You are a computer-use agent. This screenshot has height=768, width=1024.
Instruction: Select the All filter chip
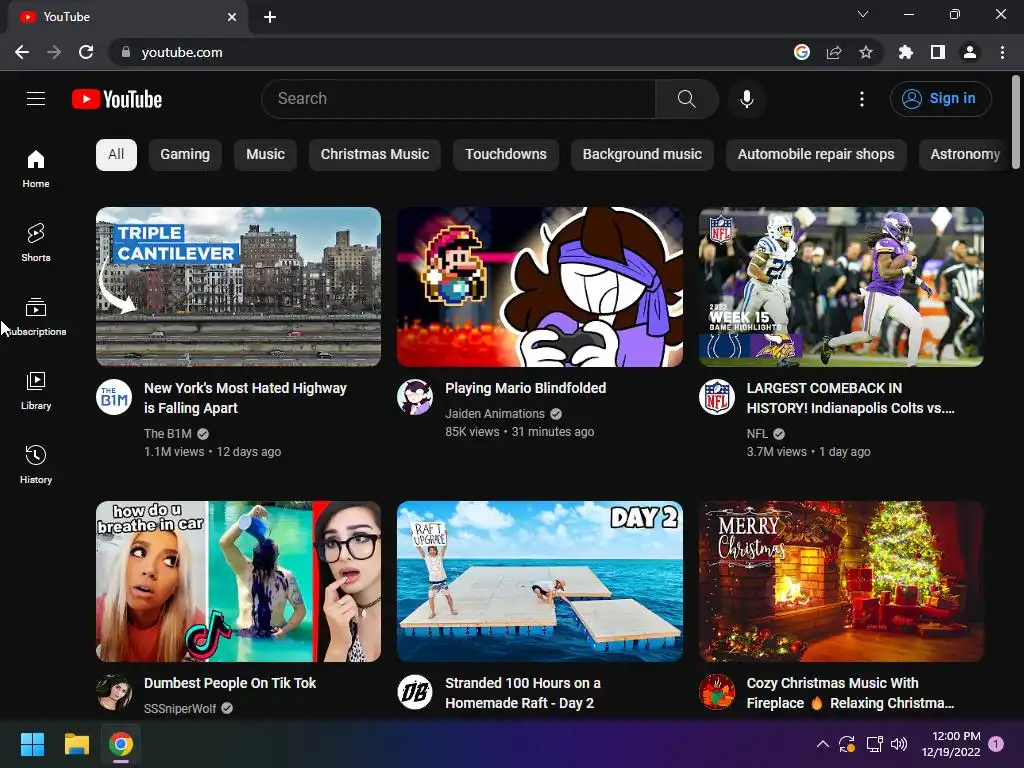[116, 155]
